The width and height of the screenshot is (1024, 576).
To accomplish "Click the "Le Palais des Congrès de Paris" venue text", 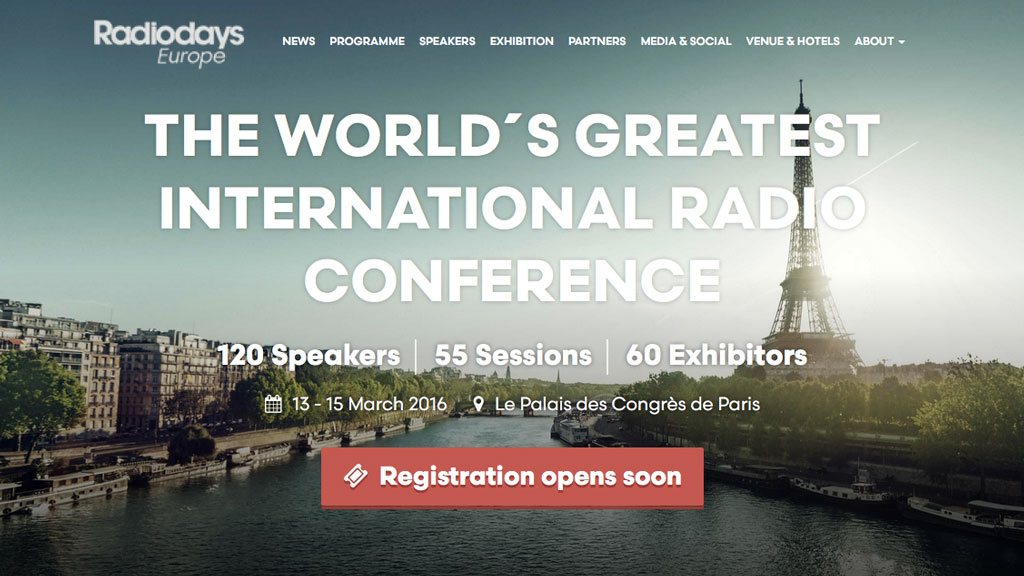I will tap(627, 405).
